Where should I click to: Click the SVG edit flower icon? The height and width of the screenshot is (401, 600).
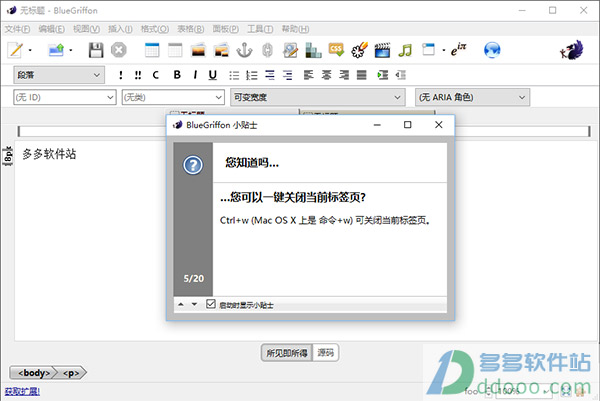[x=359, y=50]
